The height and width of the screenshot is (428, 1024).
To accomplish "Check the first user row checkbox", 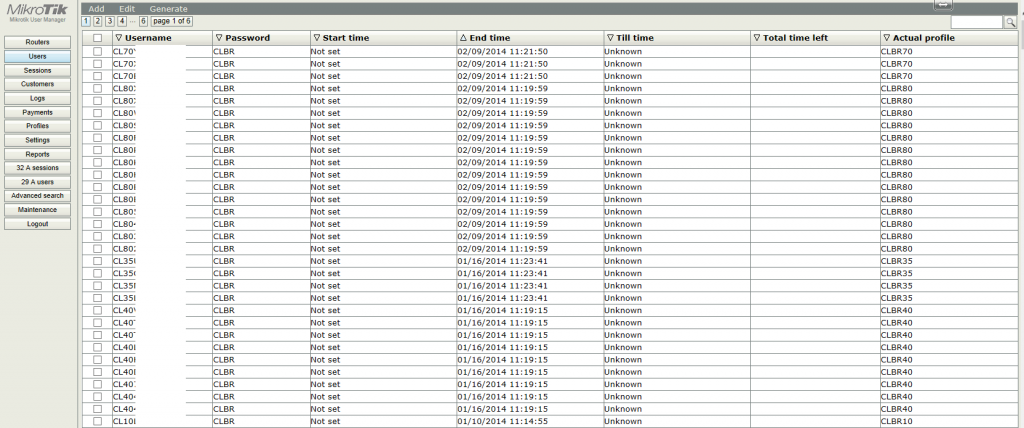I will click(97, 51).
